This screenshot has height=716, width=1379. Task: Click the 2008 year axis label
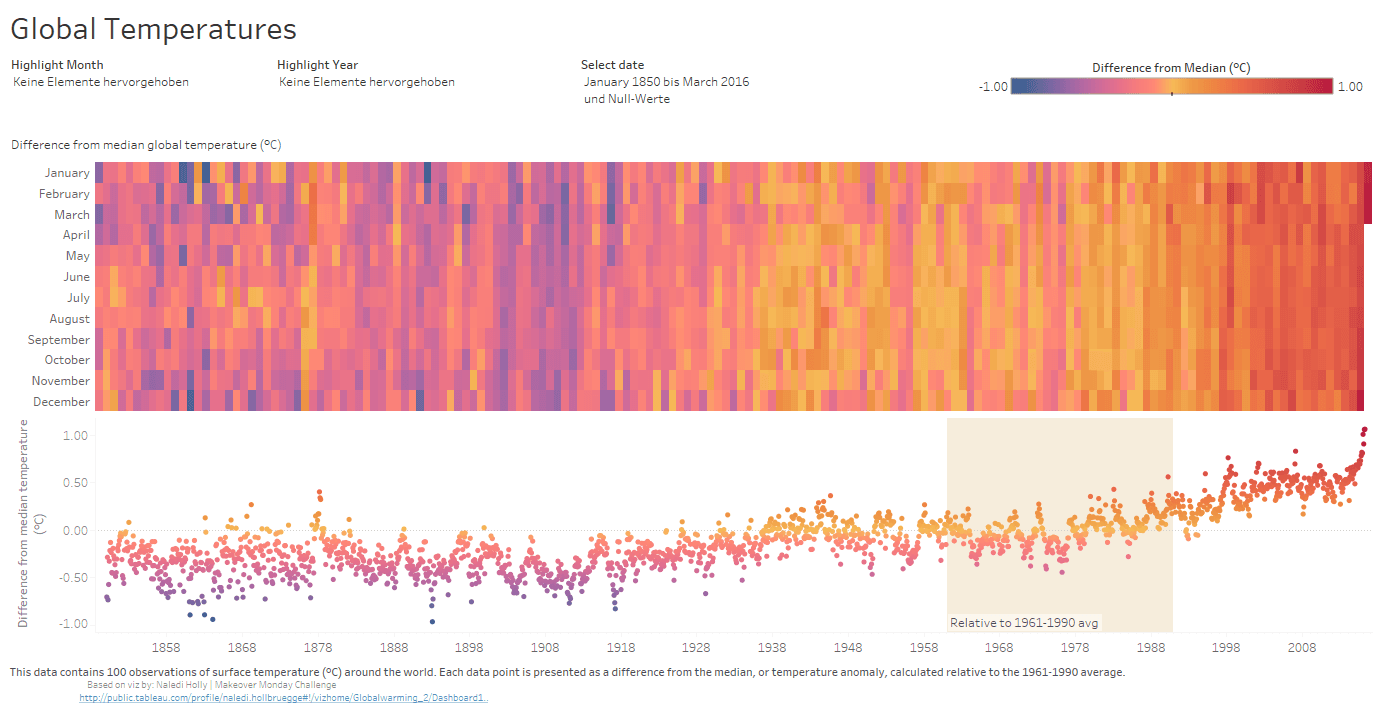click(x=1302, y=648)
